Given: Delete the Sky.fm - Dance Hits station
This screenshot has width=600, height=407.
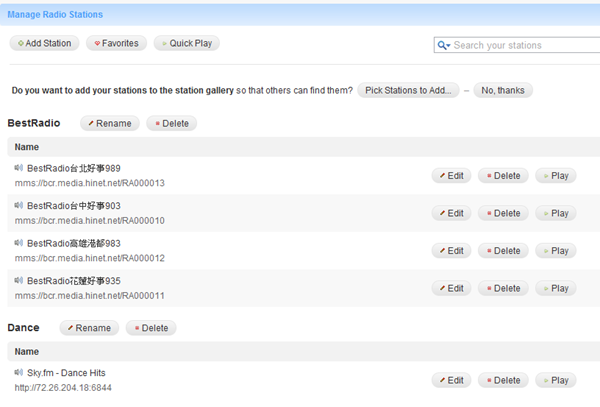Looking at the screenshot, I should click(503, 380).
